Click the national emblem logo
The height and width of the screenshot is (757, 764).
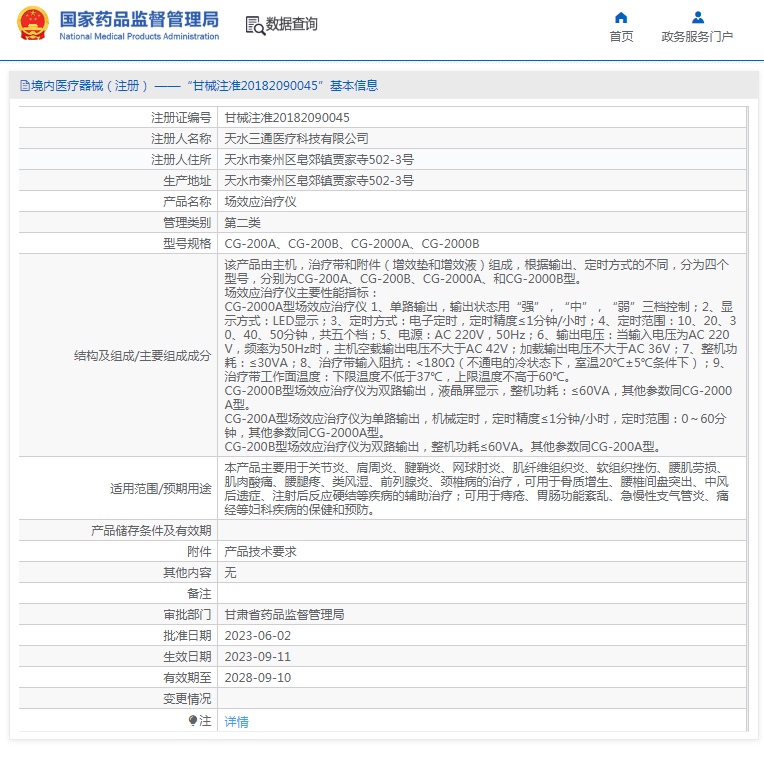[33, 23]
